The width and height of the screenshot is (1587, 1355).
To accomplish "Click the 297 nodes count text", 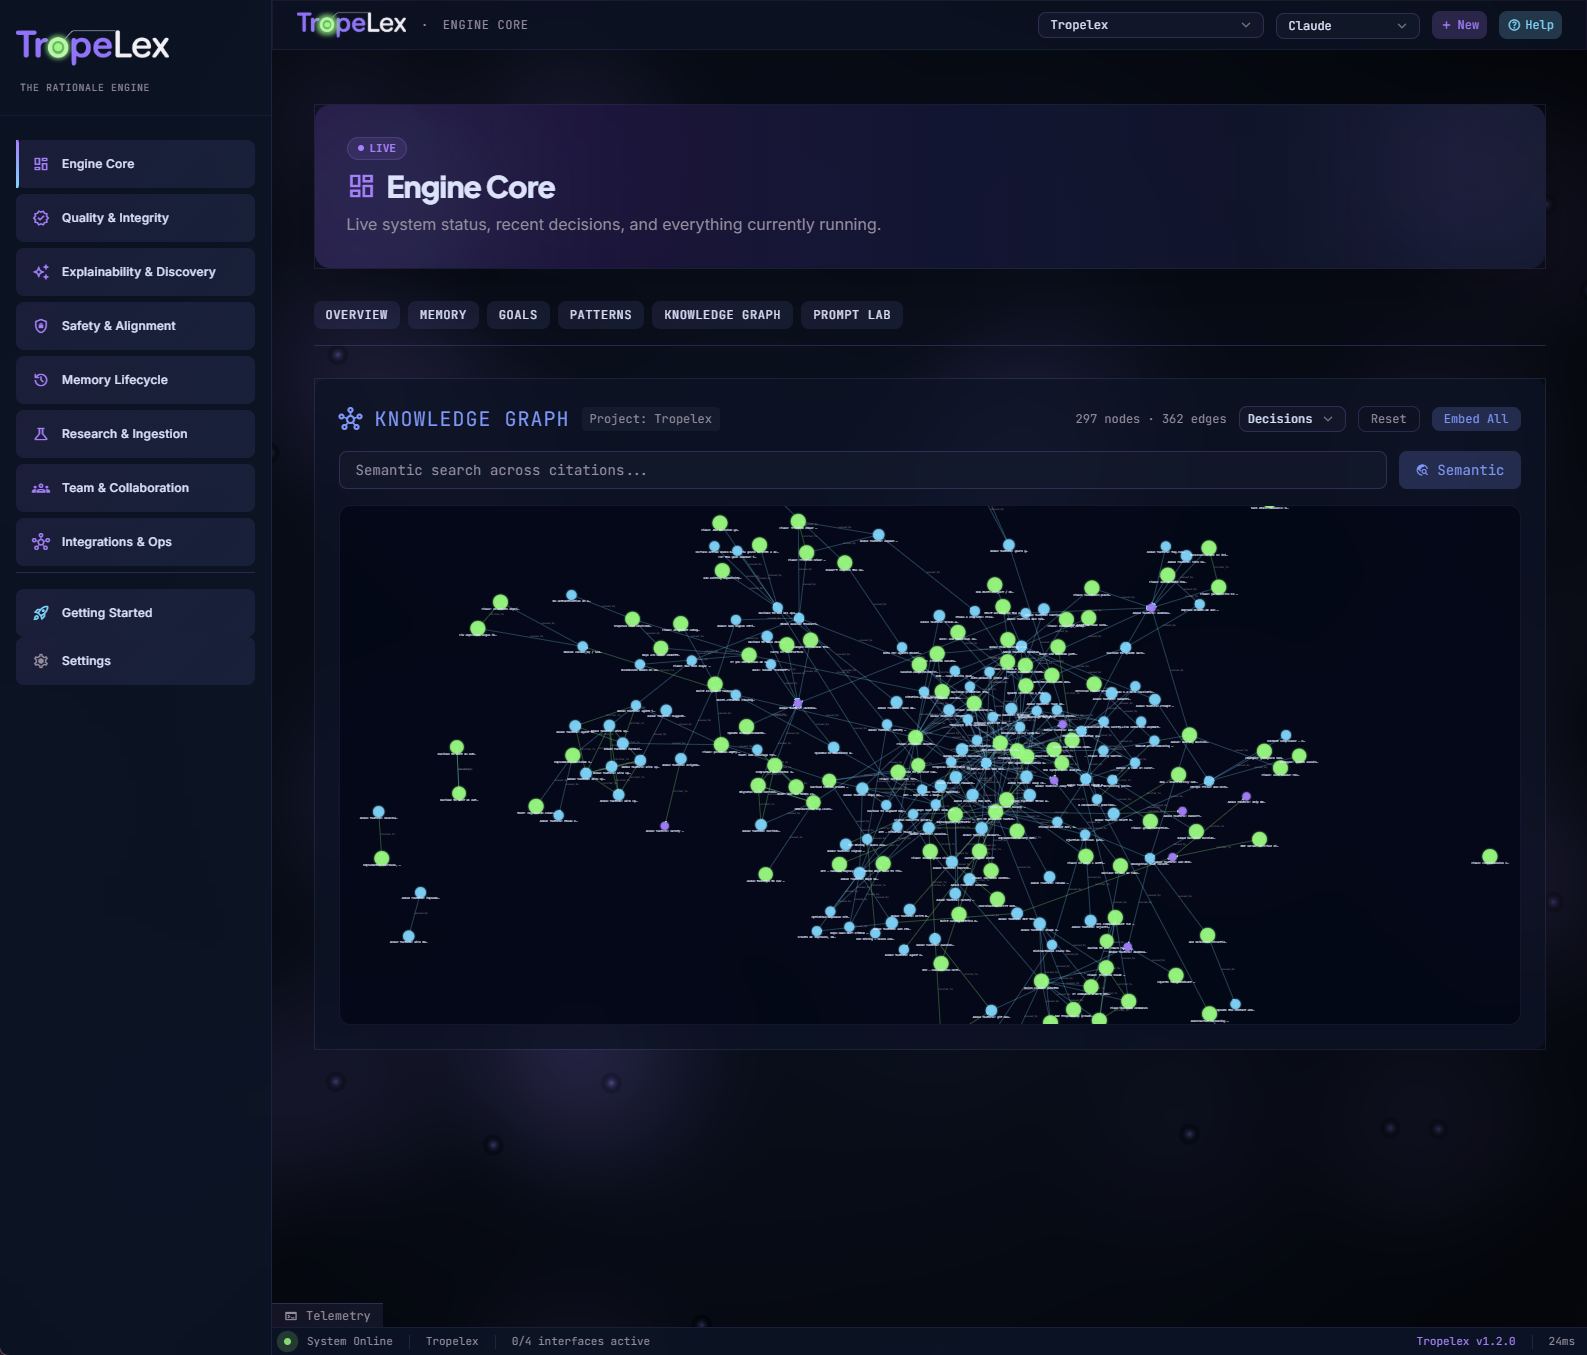I will coord(1108,419).
